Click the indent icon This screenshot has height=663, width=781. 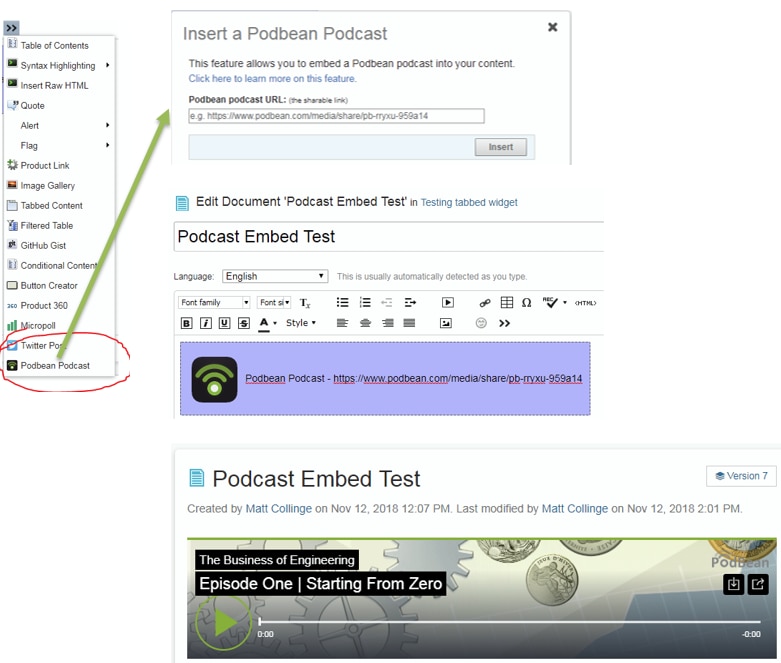pos(410,302)
